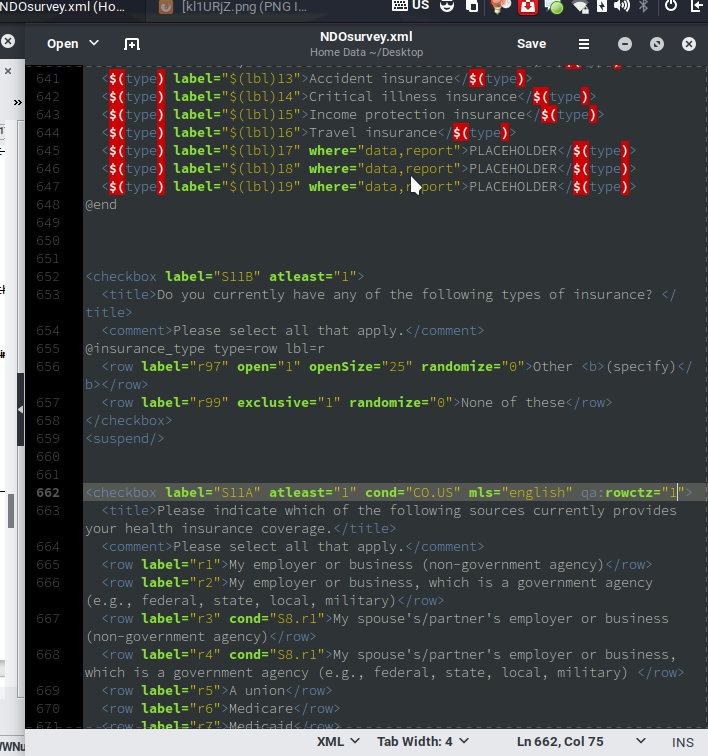
Task: Click the power button tray icon
Action: (671, 6)
